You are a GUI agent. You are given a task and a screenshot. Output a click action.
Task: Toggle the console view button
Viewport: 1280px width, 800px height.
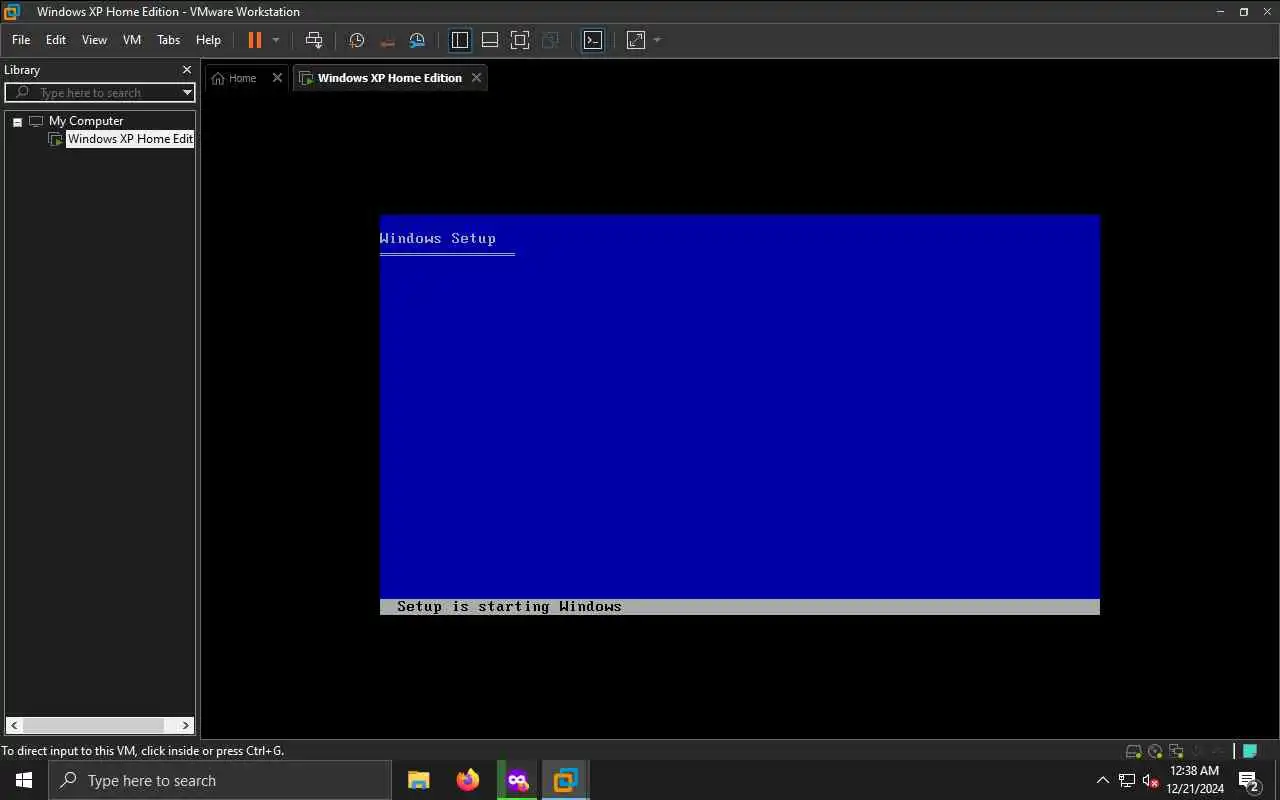593,40
